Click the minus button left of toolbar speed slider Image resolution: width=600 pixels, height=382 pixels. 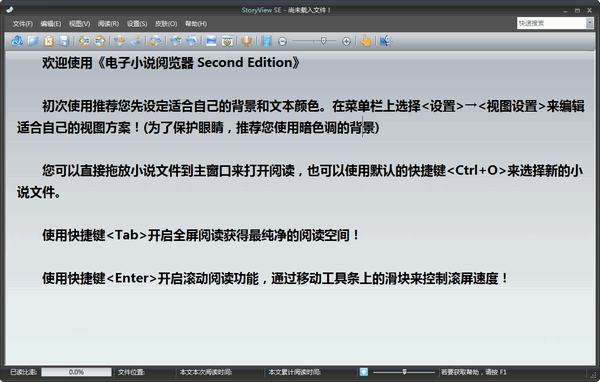[x=282, y=41]
